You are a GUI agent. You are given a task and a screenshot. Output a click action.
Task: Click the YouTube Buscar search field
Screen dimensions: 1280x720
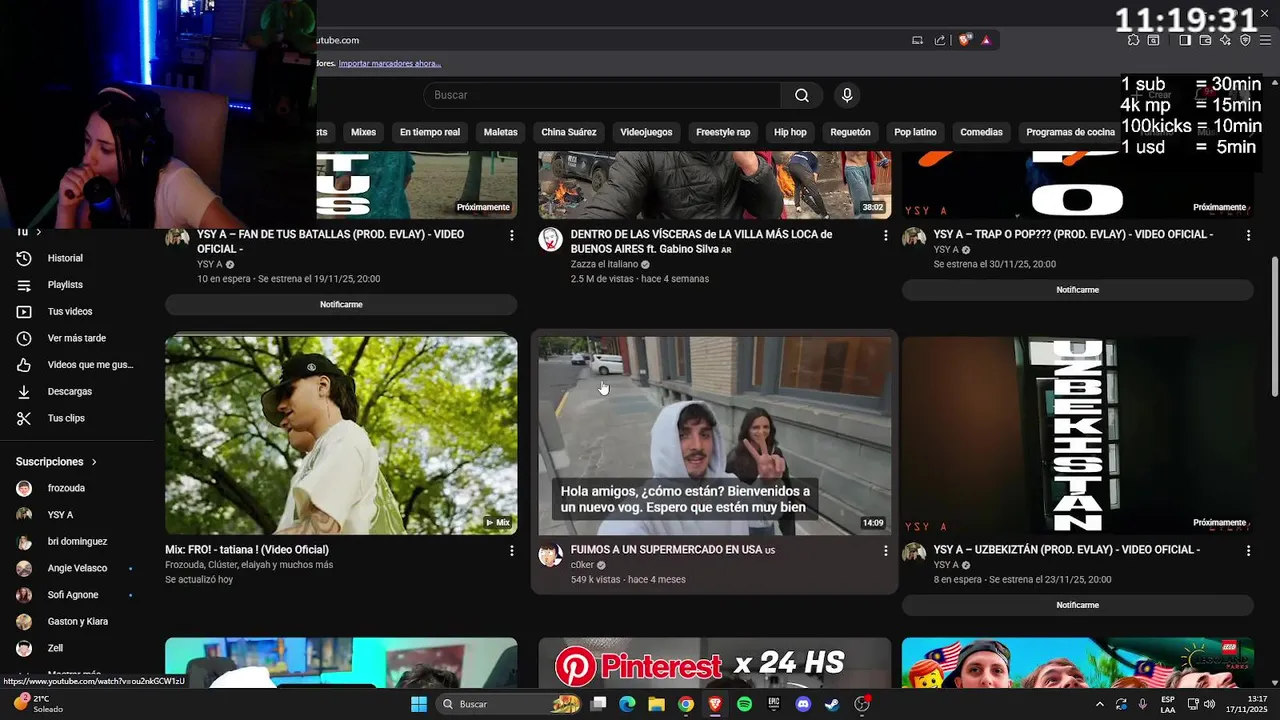pos(602,95)
